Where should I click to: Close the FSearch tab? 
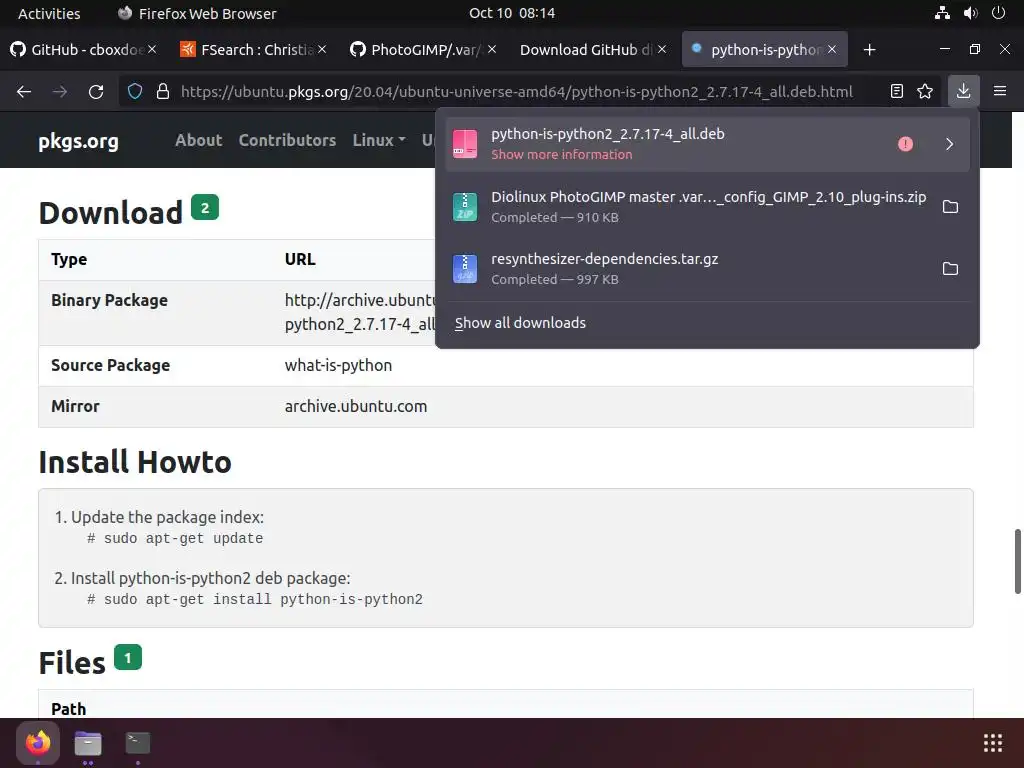coord(322,50)
